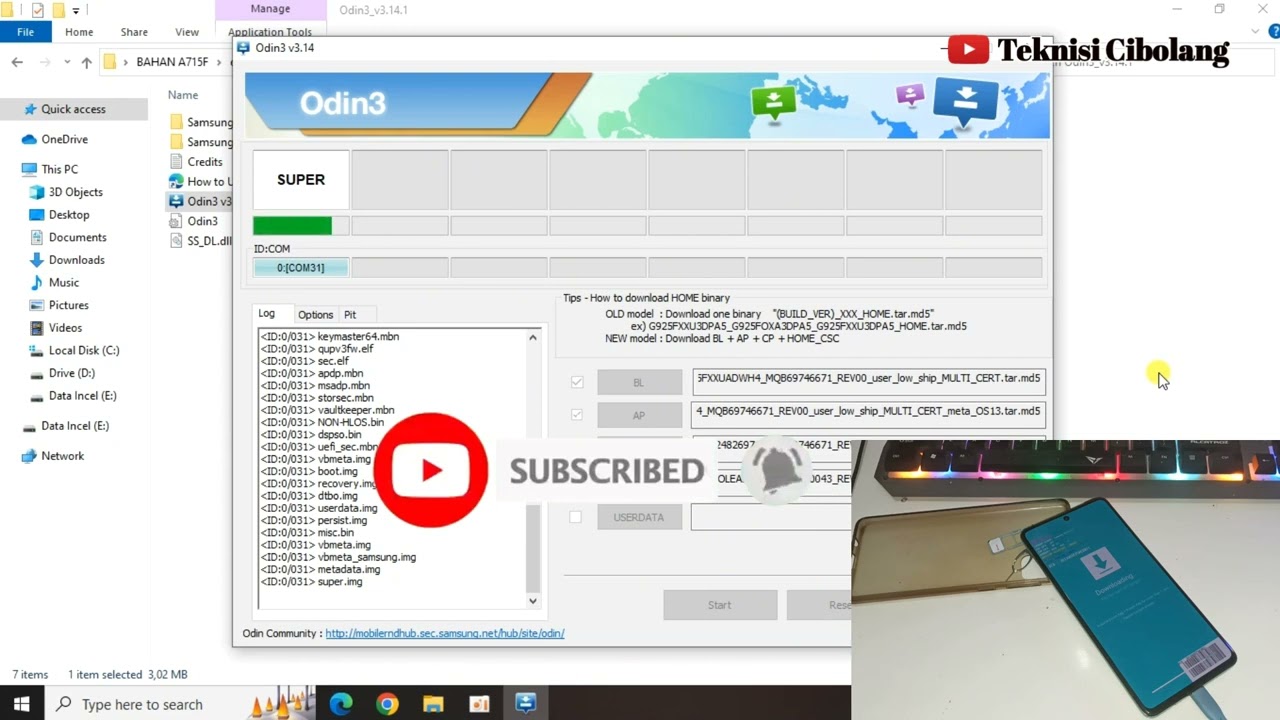Open Quick access in the navigation pane
Image resolution: width=1280 pixels, height=720 pixels.
(73, 109)
